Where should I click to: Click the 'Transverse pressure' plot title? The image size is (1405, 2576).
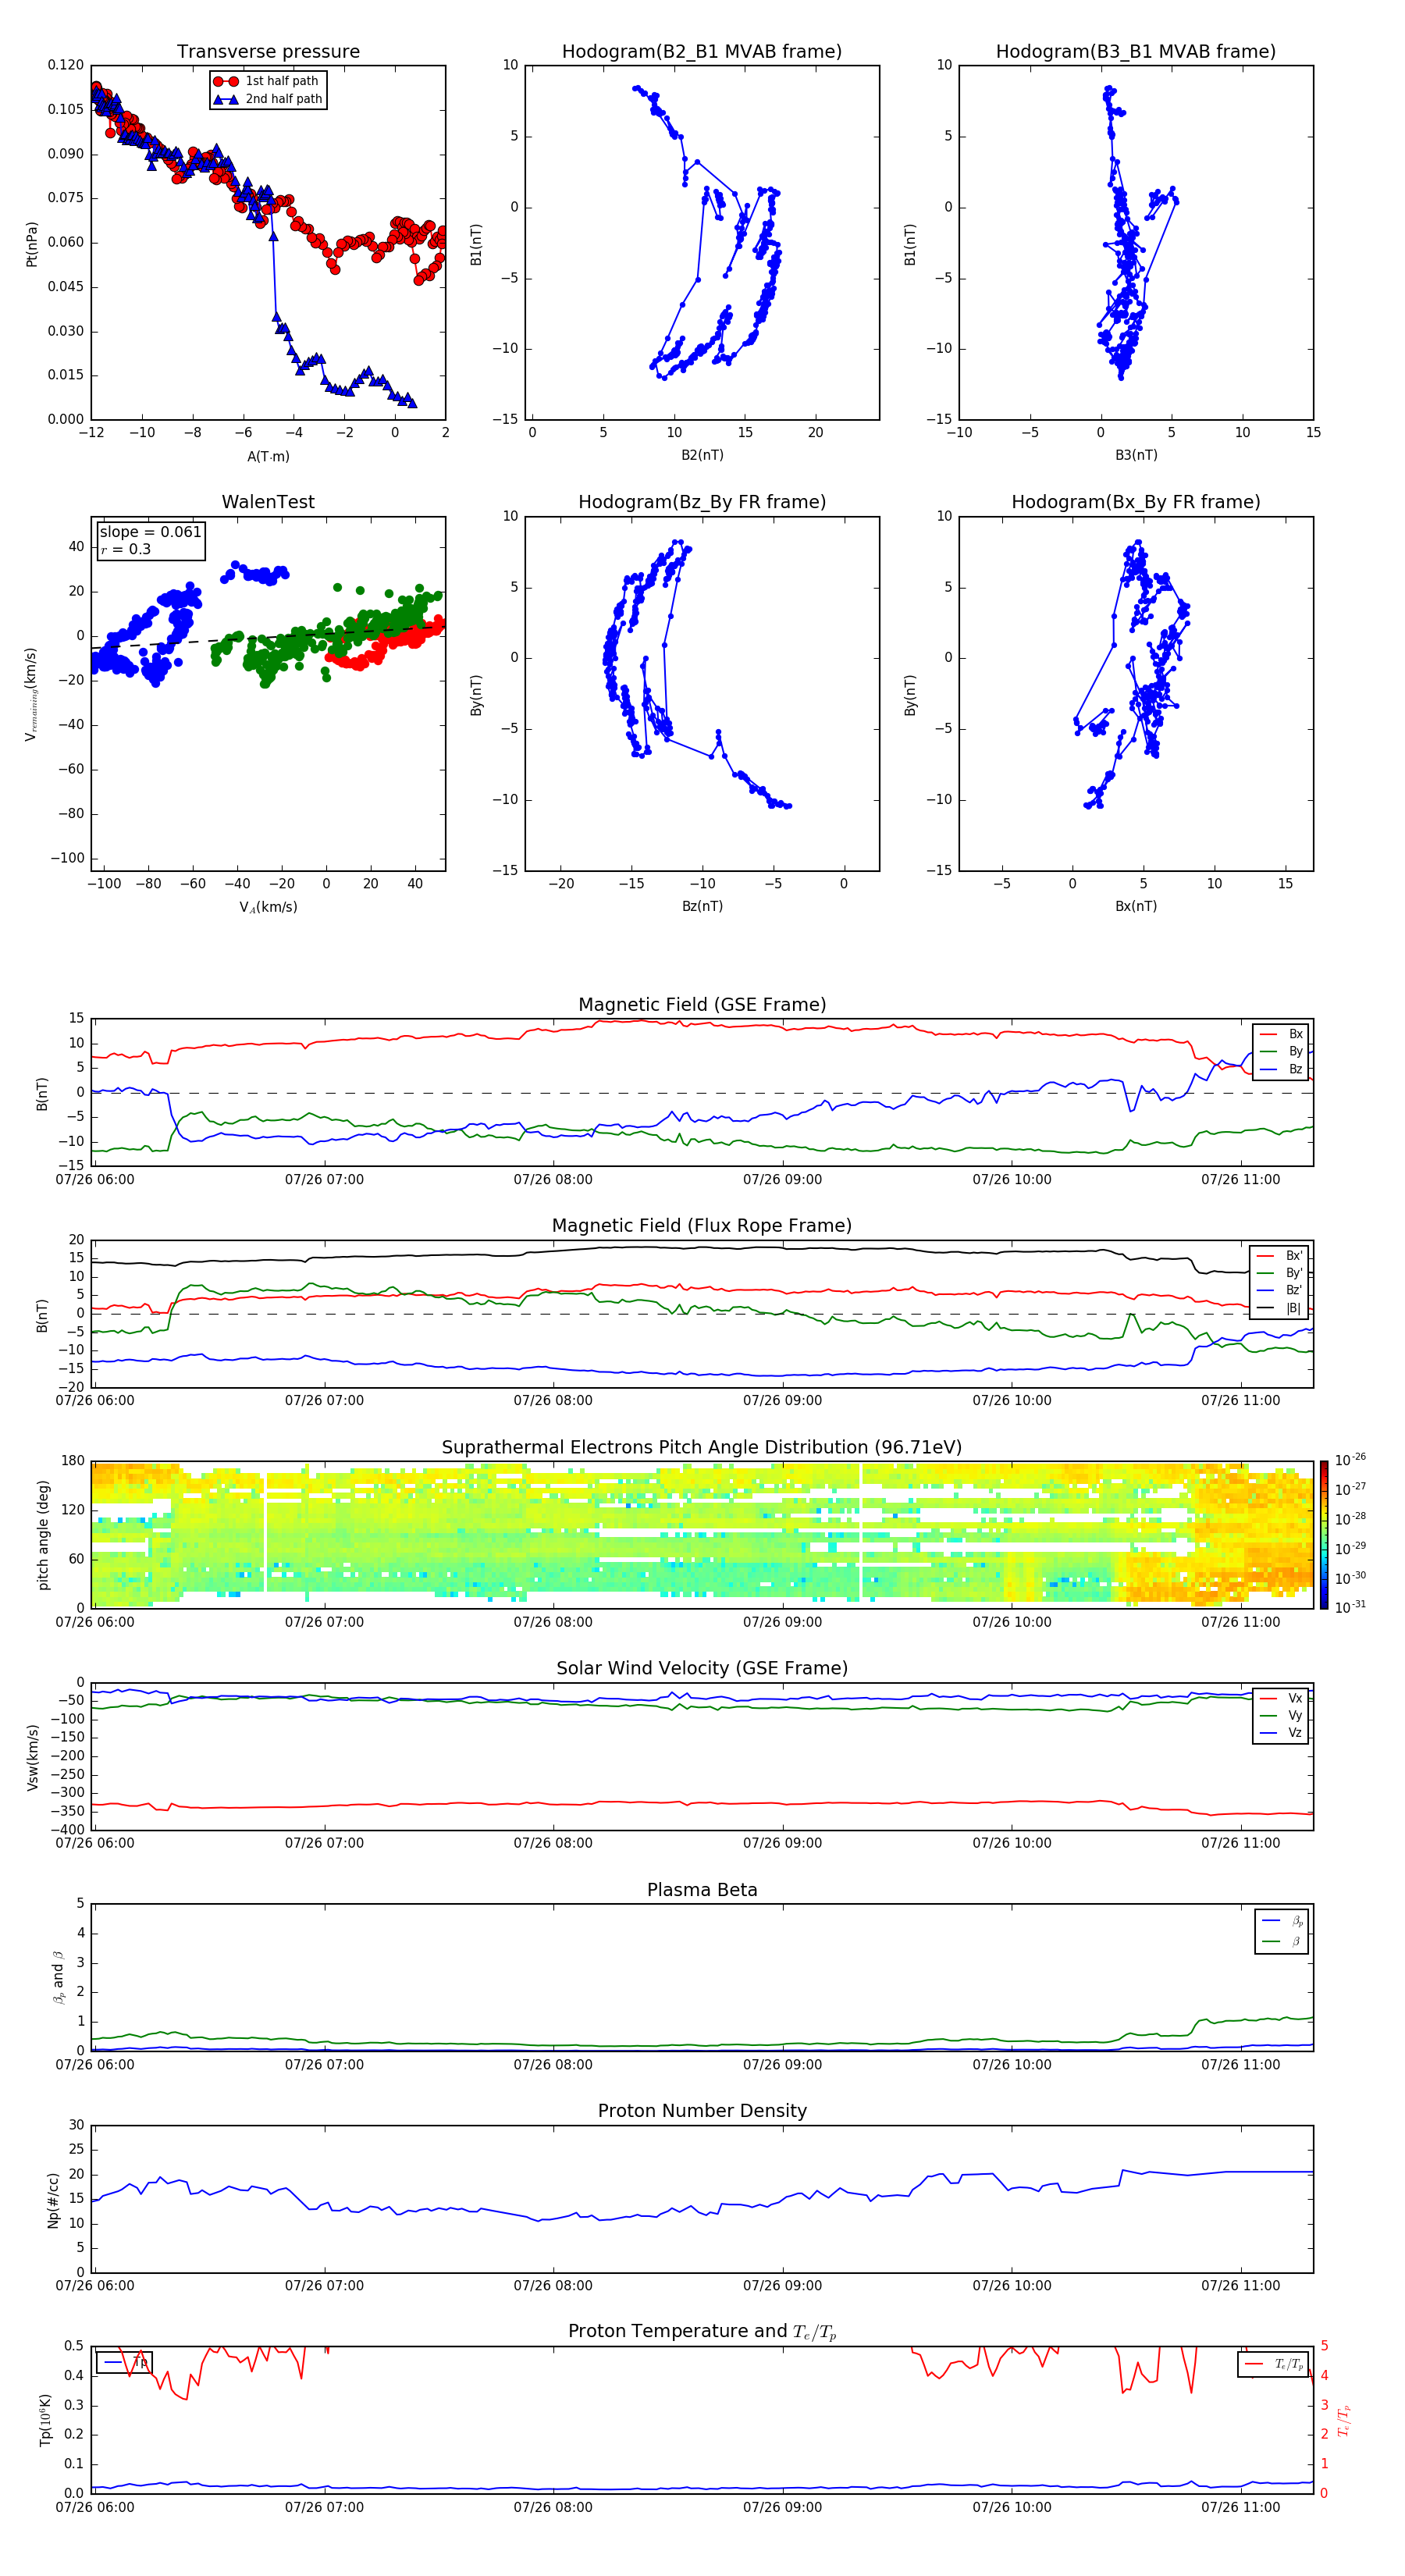coord(268,52)
